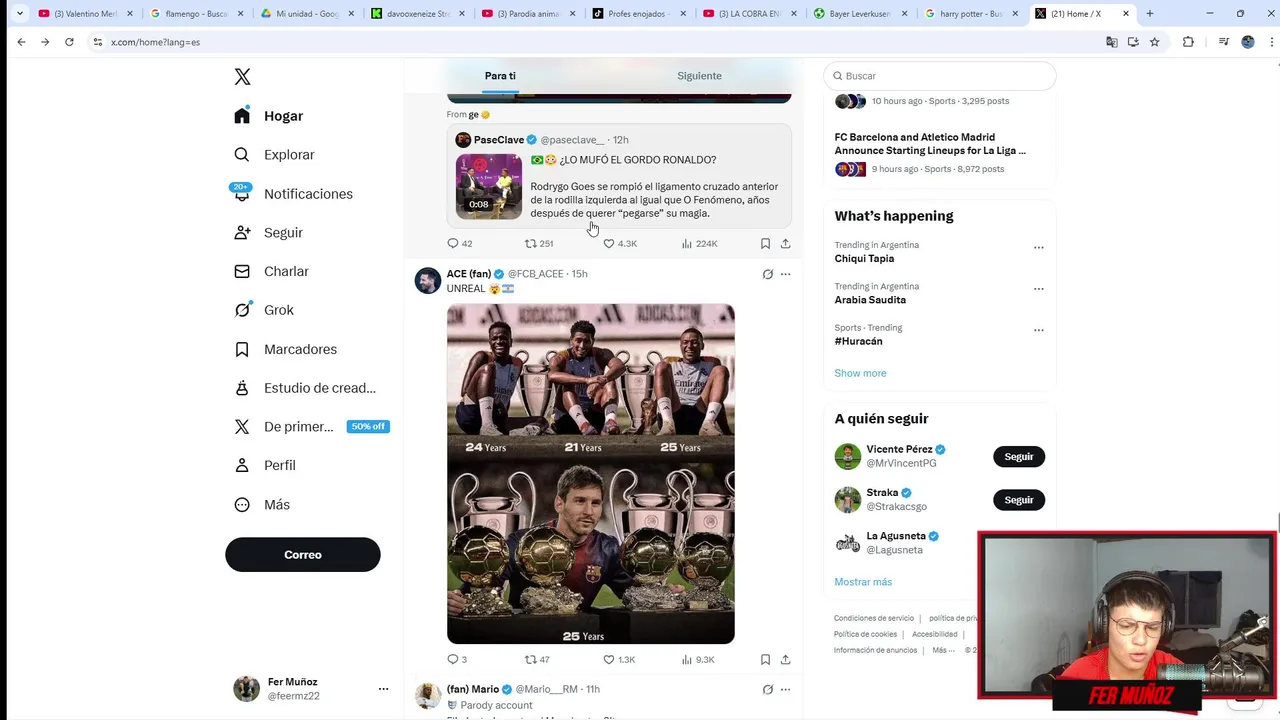Reload the page in the browser toolbar

coord(69,42)
